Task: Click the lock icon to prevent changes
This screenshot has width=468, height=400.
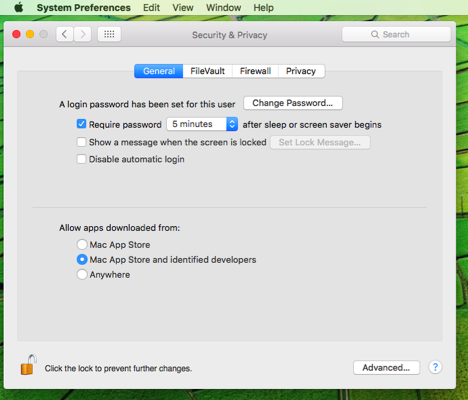Action: [28, 365]
